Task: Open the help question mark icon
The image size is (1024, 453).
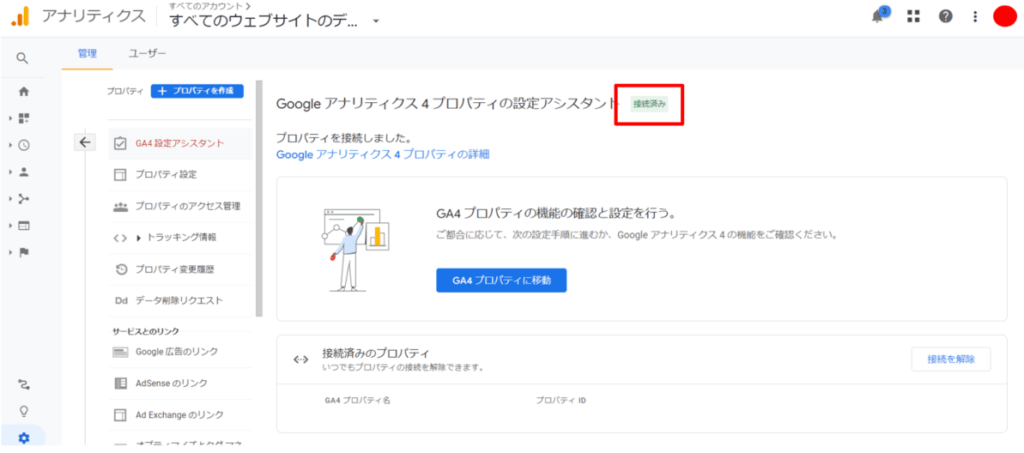Action: tap(945, 16)
